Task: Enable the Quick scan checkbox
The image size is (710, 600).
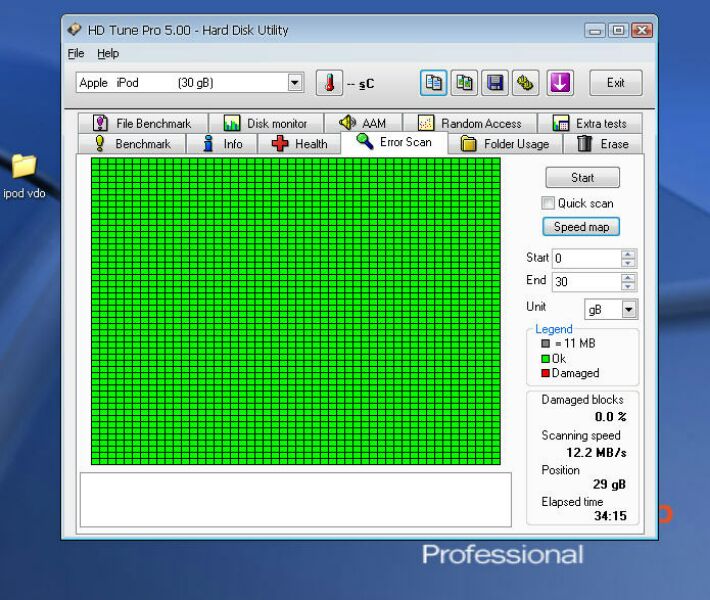Action: [548, 203]
